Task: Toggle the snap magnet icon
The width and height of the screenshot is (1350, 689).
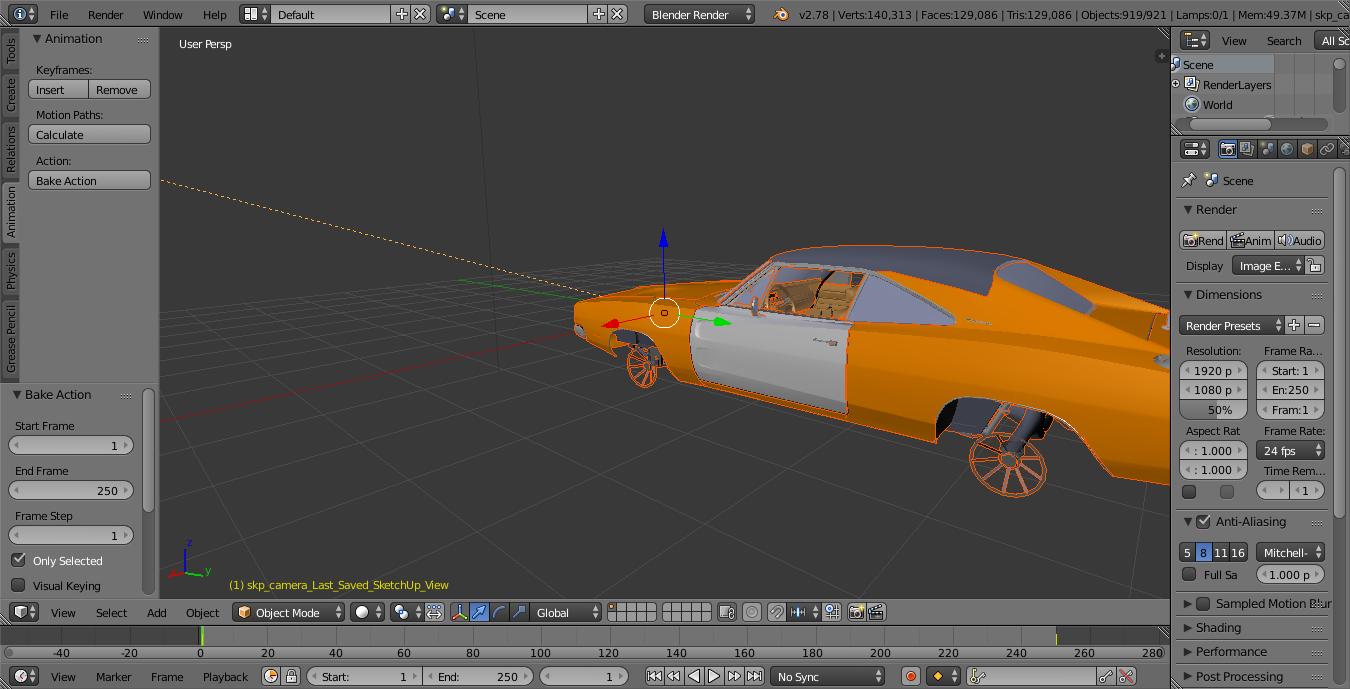Action: 776,612
